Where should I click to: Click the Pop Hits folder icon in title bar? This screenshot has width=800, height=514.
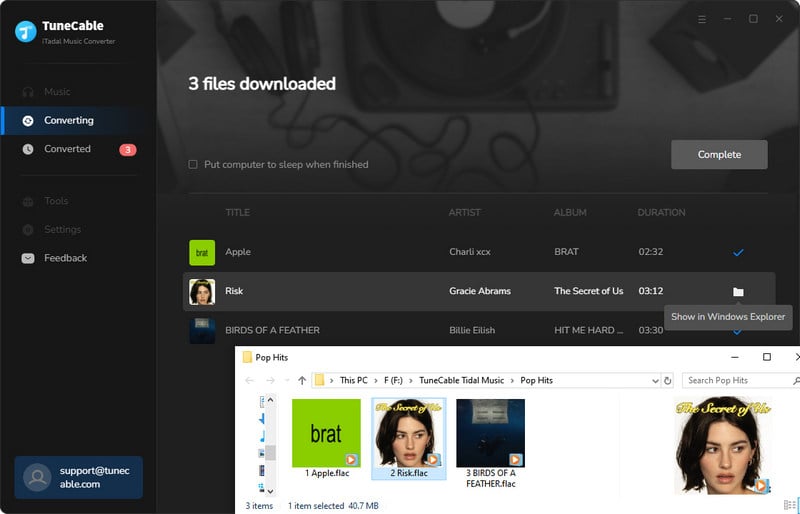pos(247,357)
